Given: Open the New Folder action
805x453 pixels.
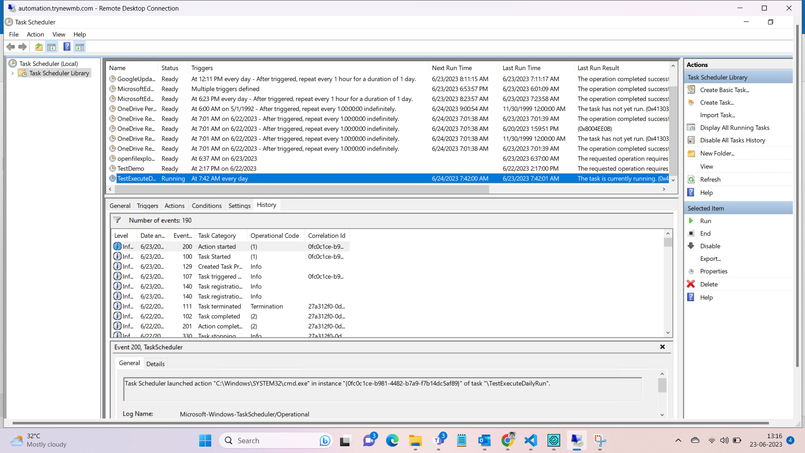Looking at the screenshot, I should point(717,153).
